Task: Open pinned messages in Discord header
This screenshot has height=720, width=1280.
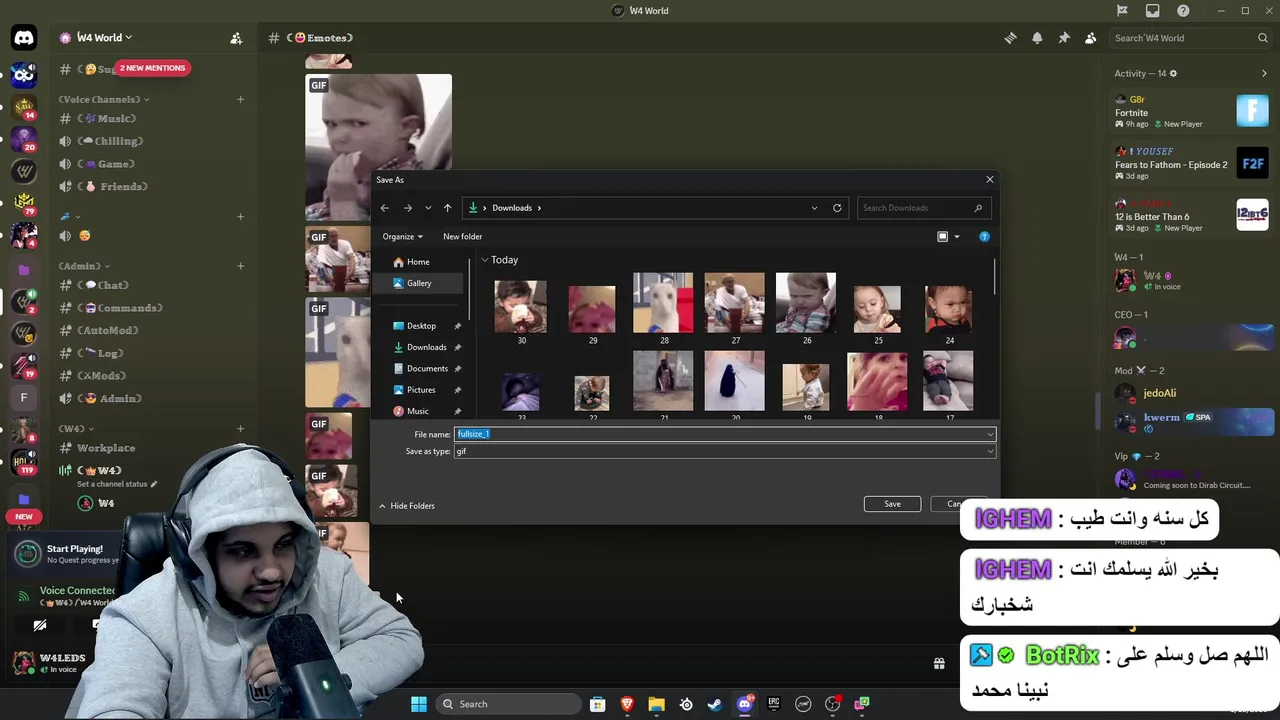Action: tap(1064, 38)
